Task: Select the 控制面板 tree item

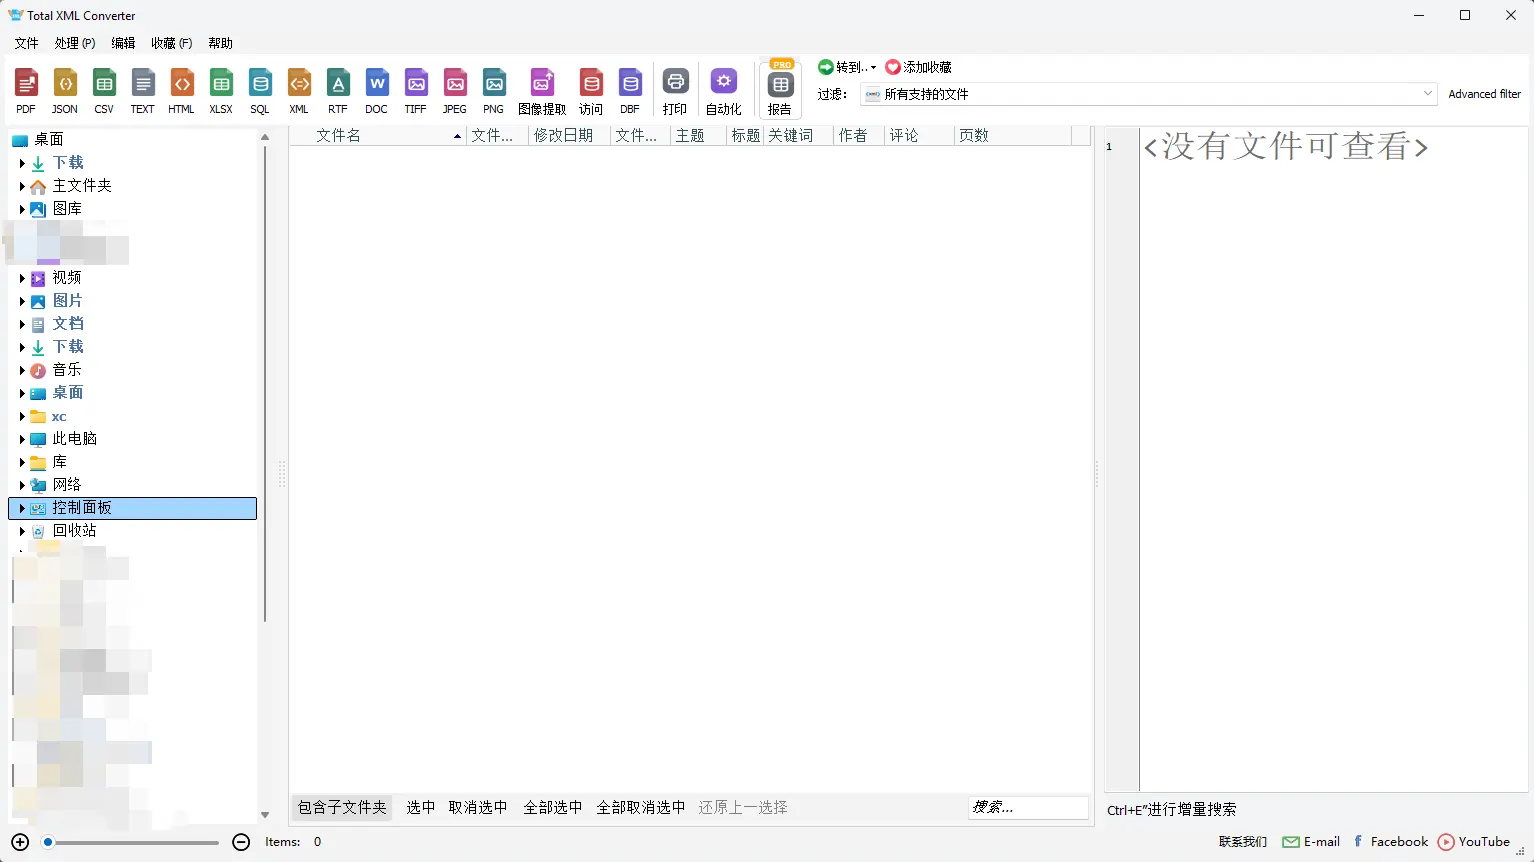Action: [x=133, y=508]
